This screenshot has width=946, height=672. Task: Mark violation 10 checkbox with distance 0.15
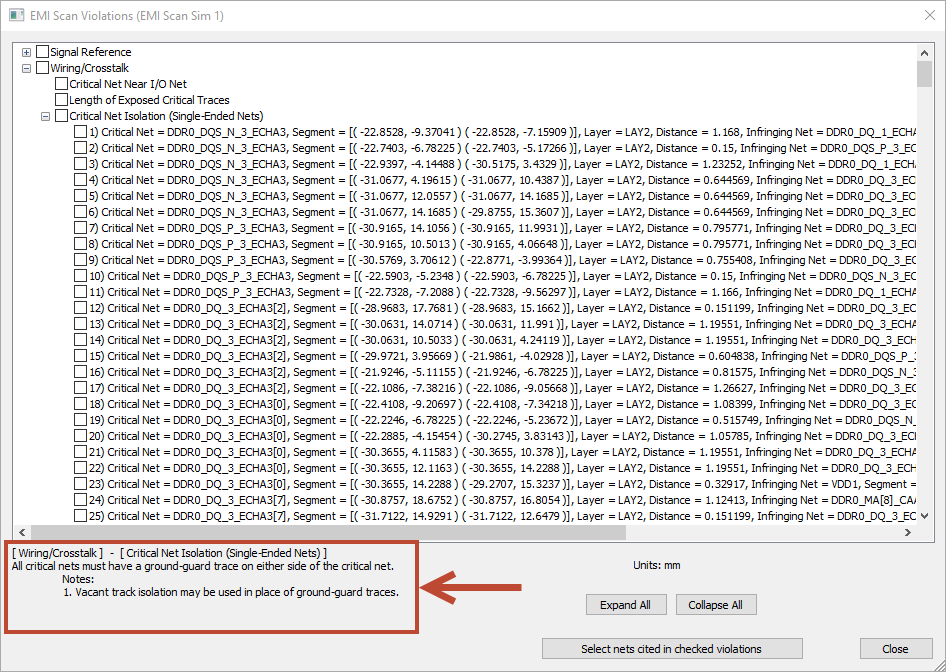coord(80,276)
